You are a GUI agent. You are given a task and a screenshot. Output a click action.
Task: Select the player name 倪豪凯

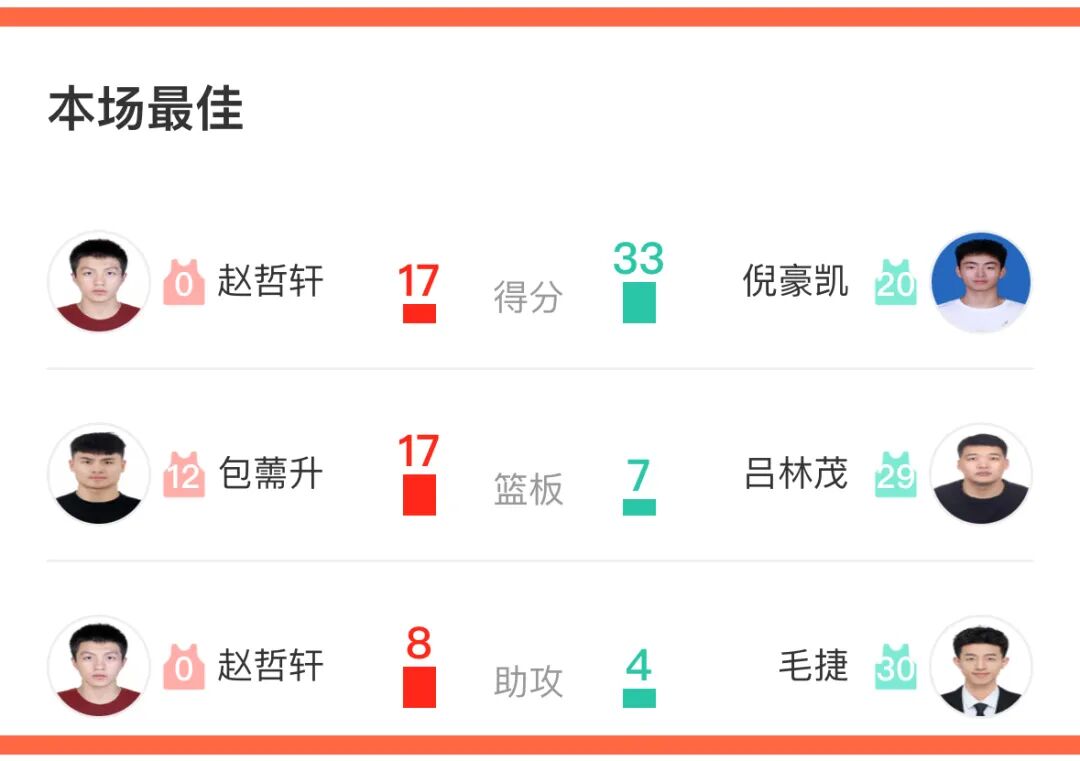click(795, 282)
